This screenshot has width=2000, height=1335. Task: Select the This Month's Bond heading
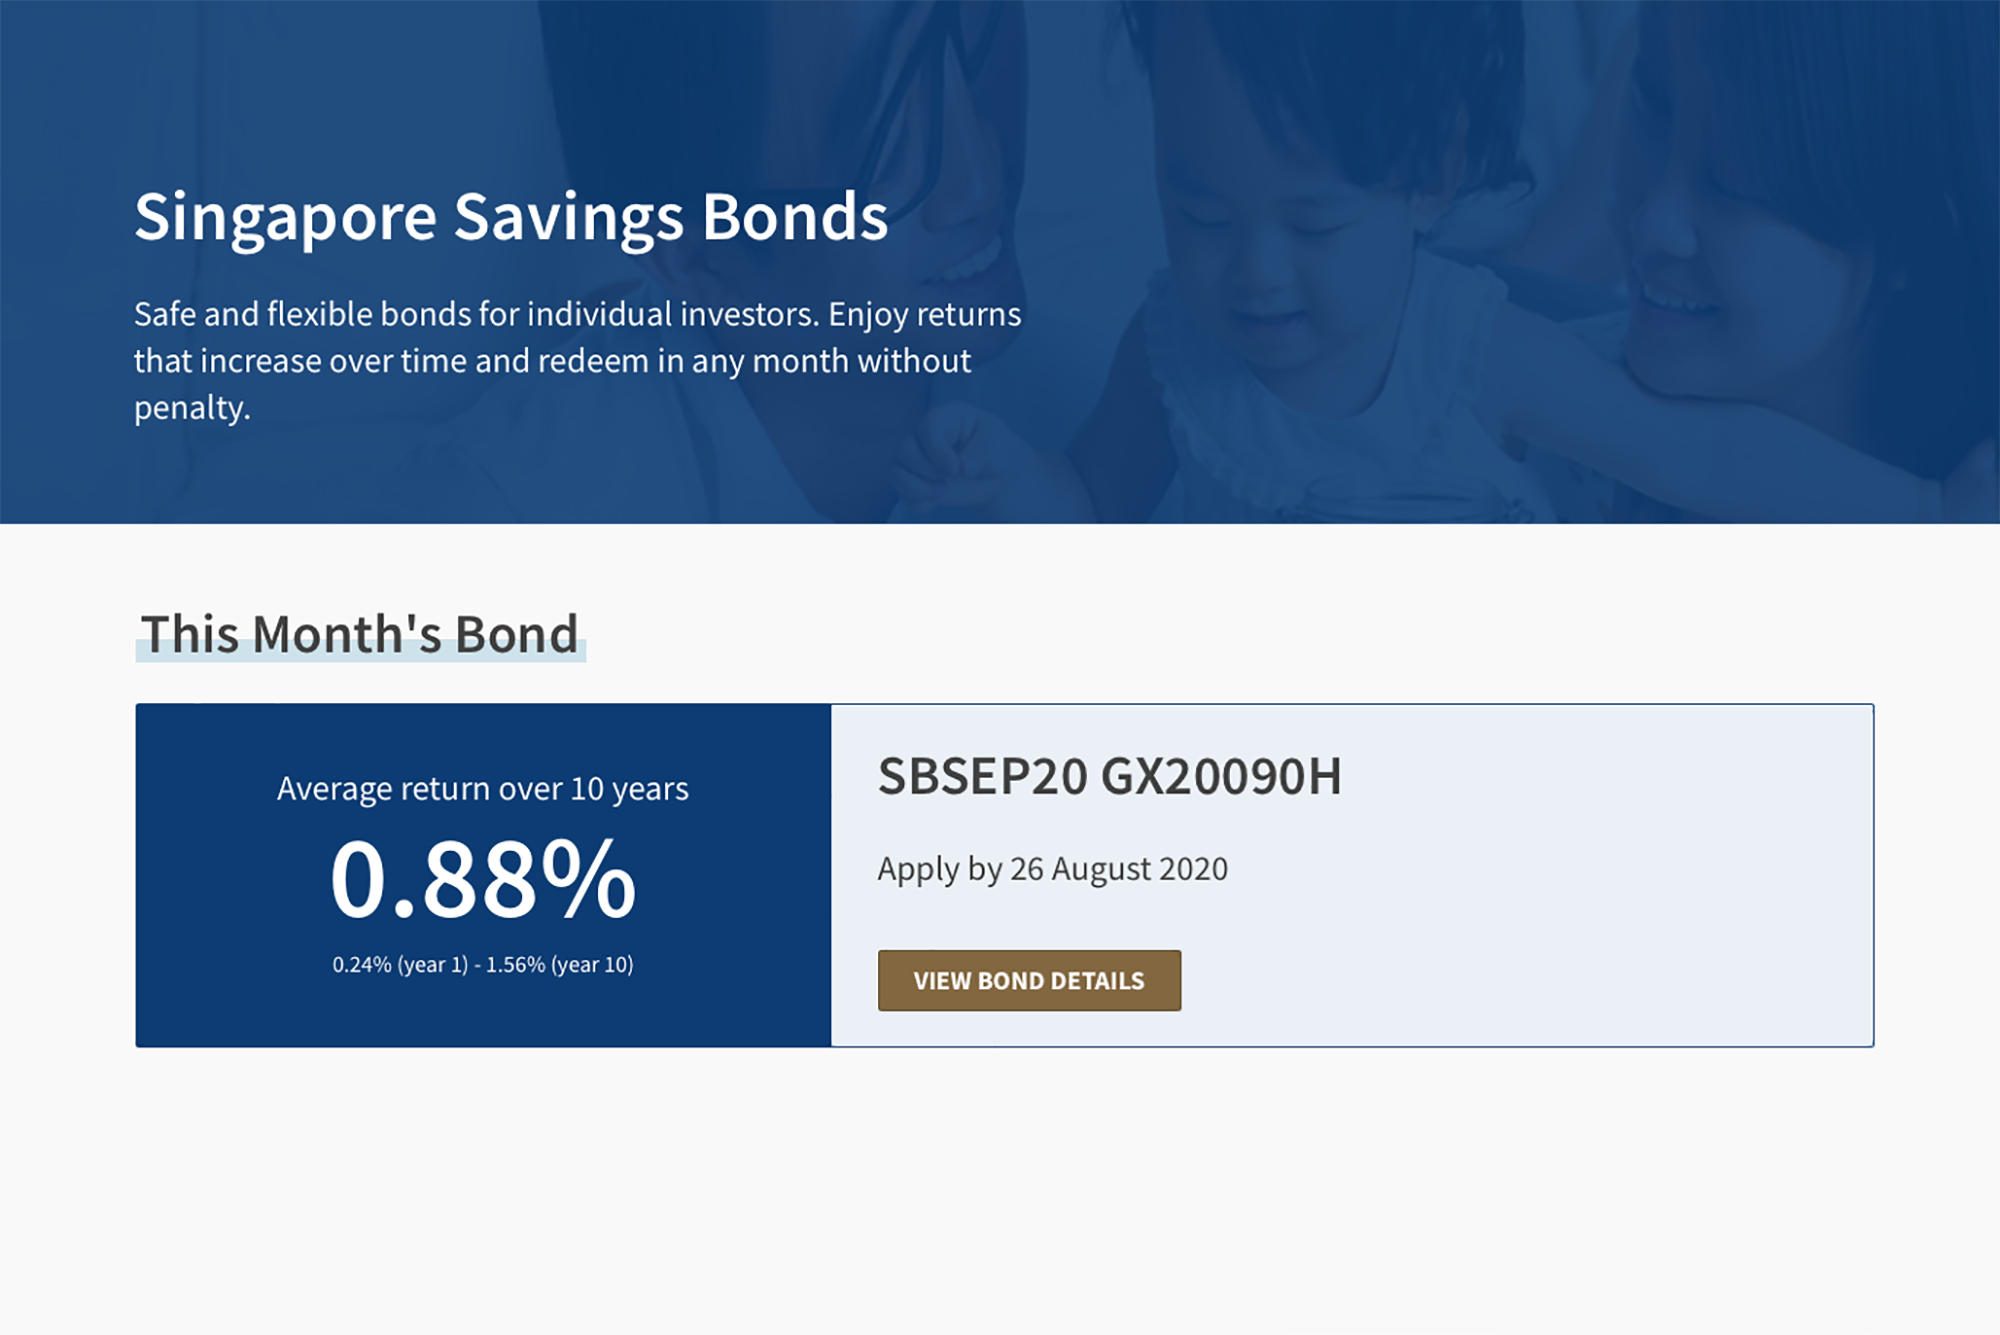coord(360,634)
